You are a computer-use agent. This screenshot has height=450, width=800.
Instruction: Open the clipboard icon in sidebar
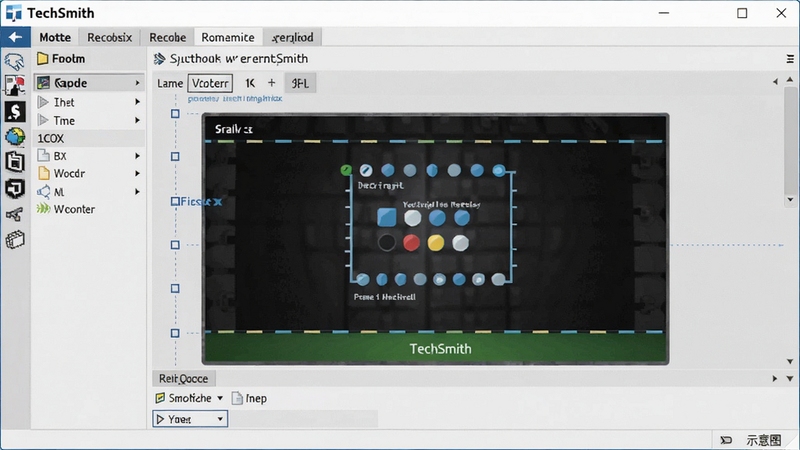[15, 162]
